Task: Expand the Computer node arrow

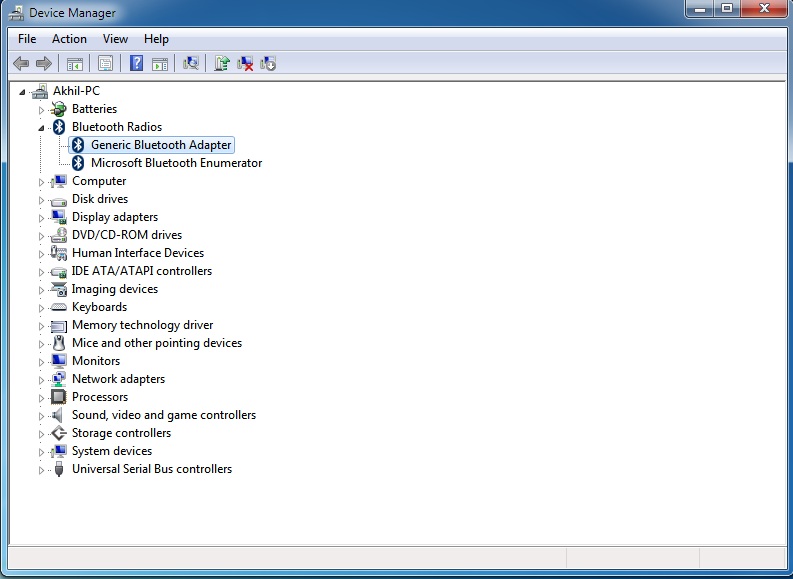Action: [x=41, y=182]
